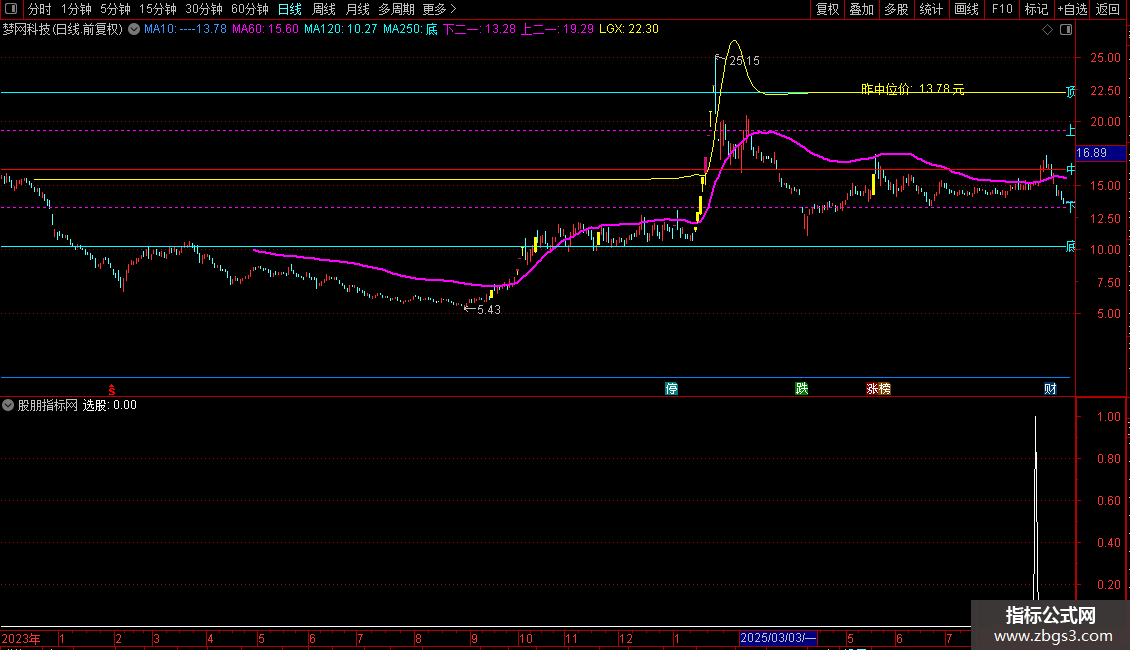The height and width of the screenshot is (650, 1130).
Task: Click the diamond icon at chart top right
Action: pyautogui.click(x=1047, y=30)
